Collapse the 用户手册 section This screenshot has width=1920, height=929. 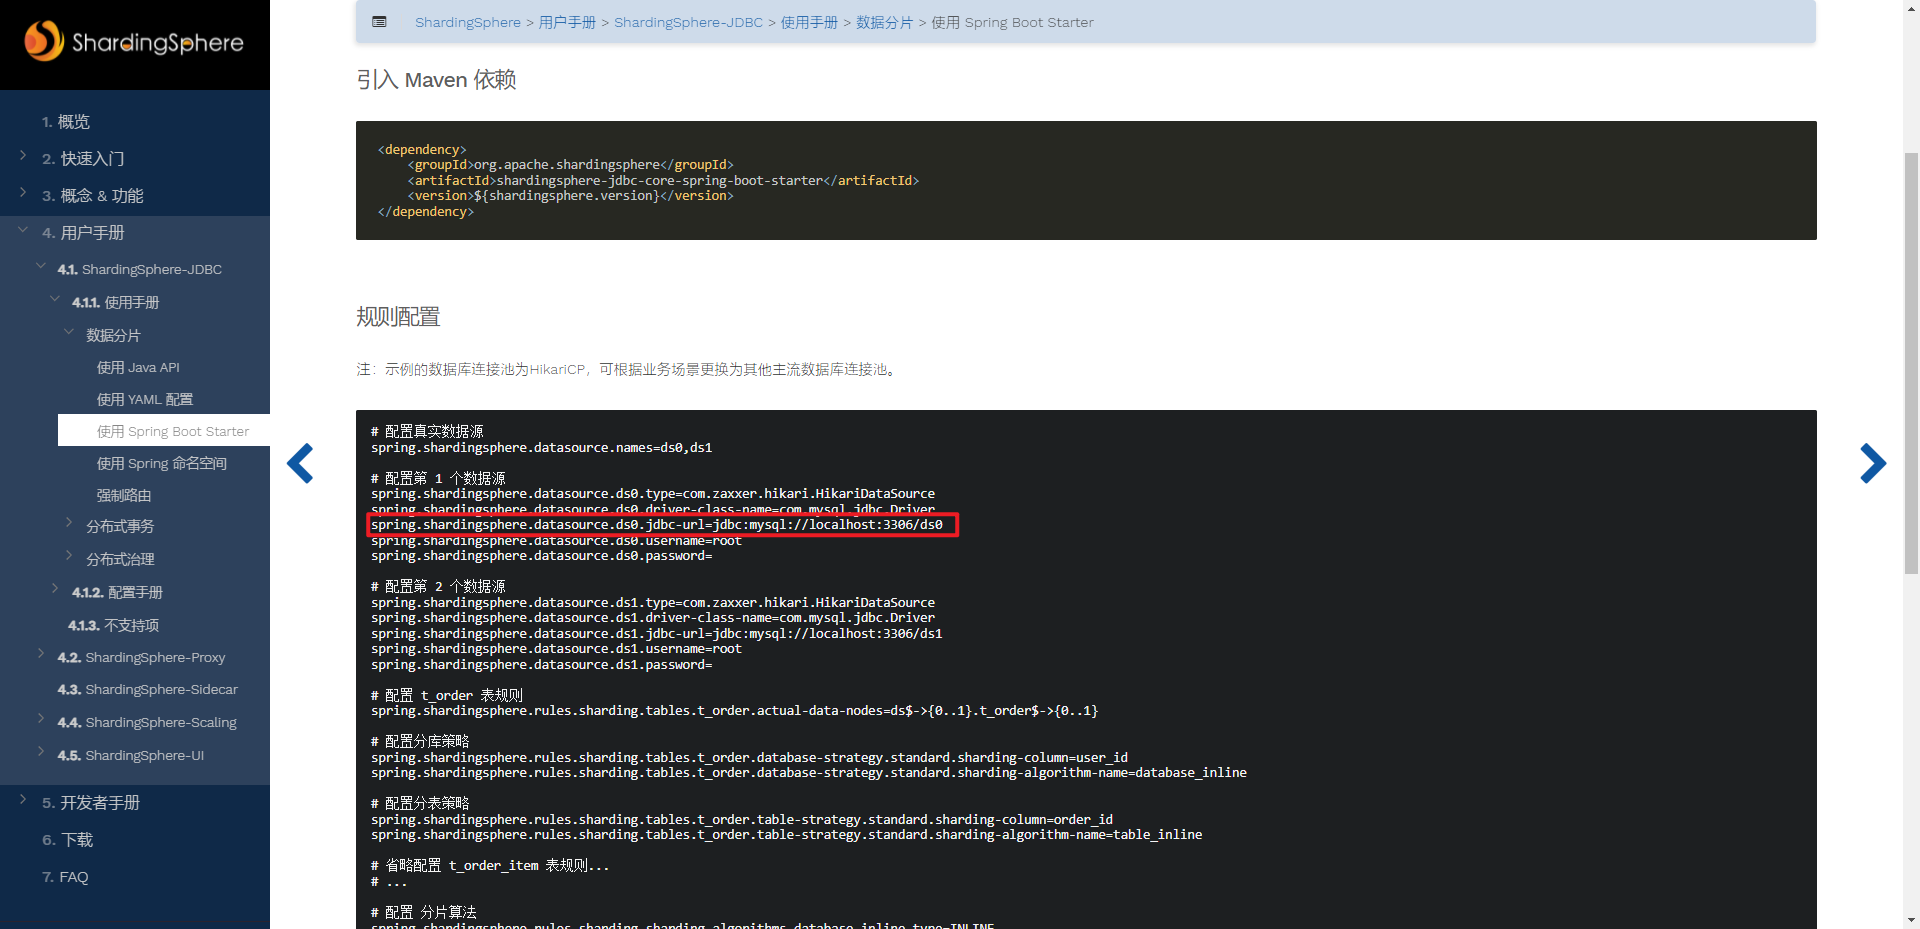coord(22,229)
